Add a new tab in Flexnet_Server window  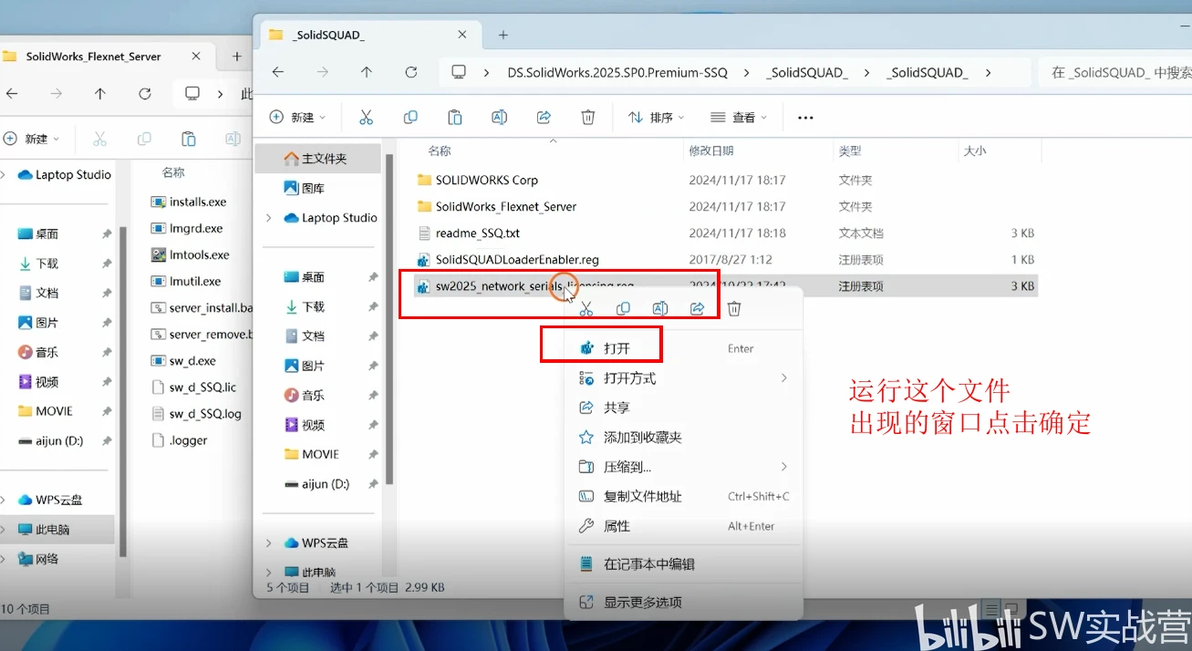point(236,56)
